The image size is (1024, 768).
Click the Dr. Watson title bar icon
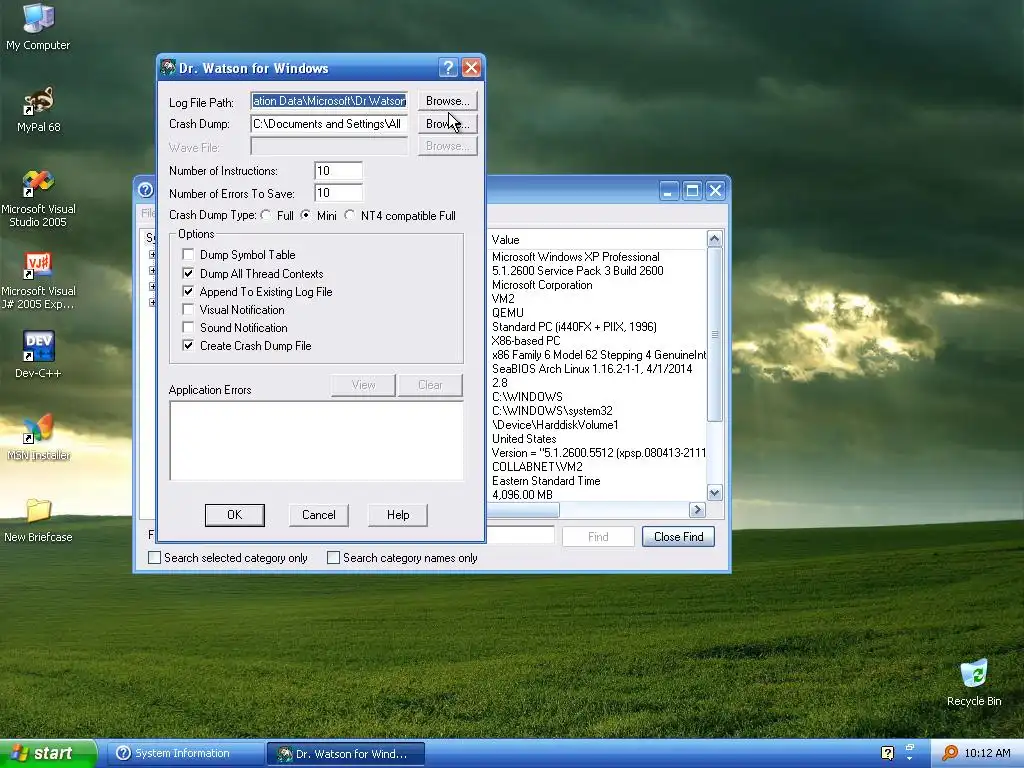coord(168,68)
